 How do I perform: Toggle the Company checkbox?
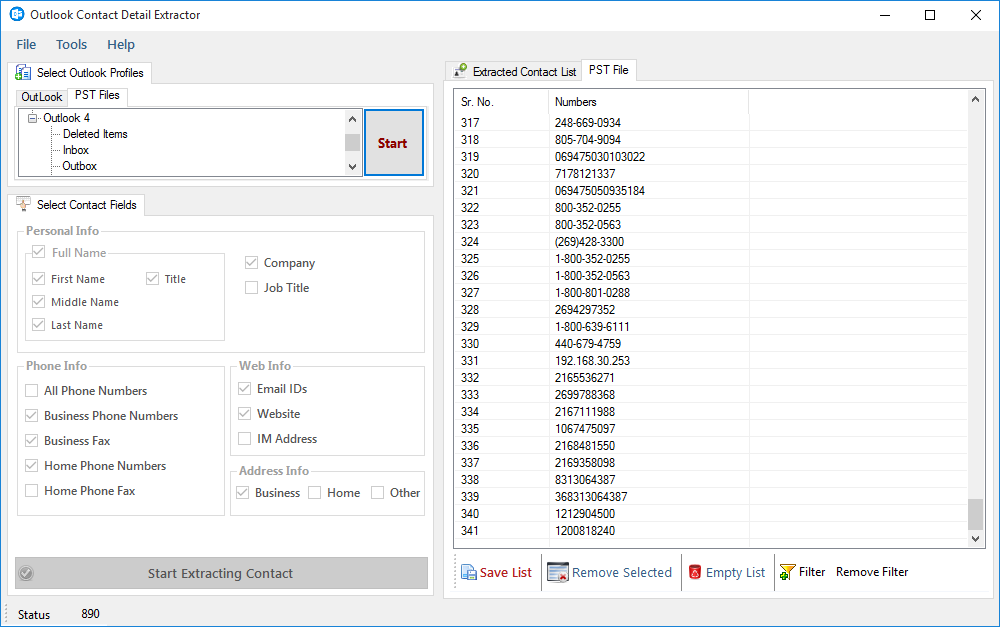pyautogui.click(x=251, y=263)
